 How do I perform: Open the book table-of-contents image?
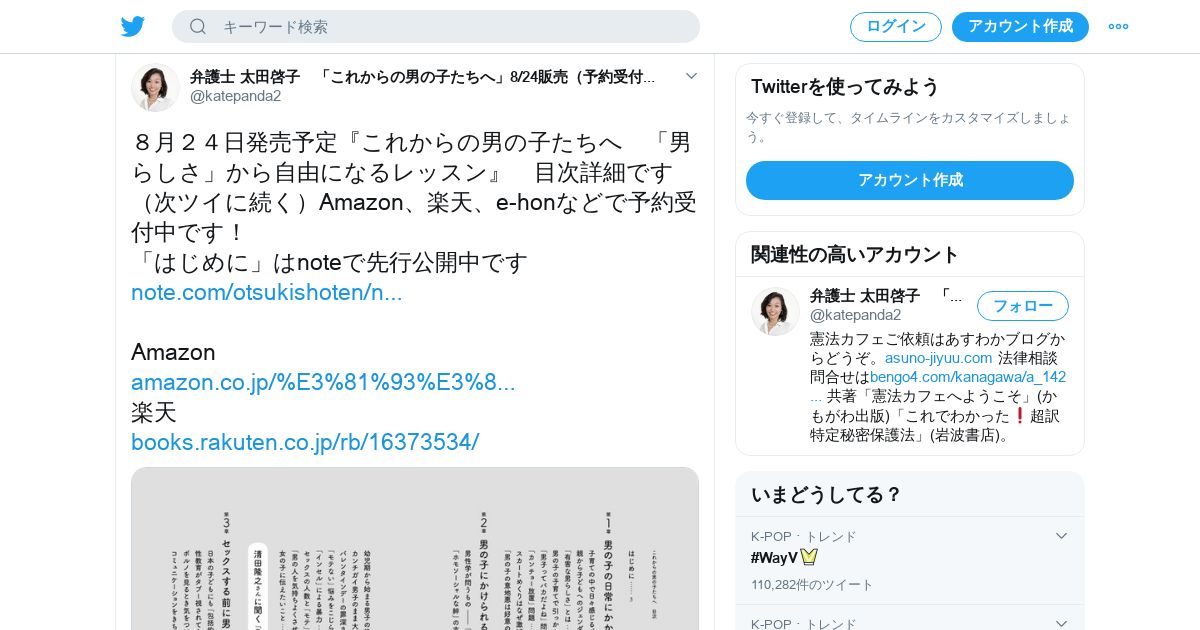(x=415, y=549)
